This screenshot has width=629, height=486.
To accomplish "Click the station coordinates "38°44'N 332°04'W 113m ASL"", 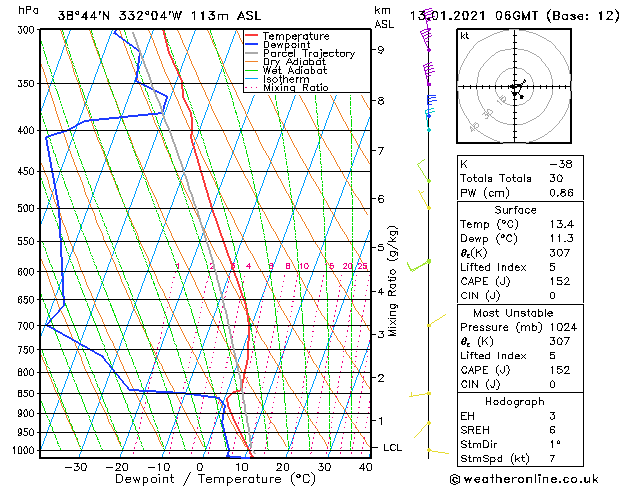I will 159,16.
